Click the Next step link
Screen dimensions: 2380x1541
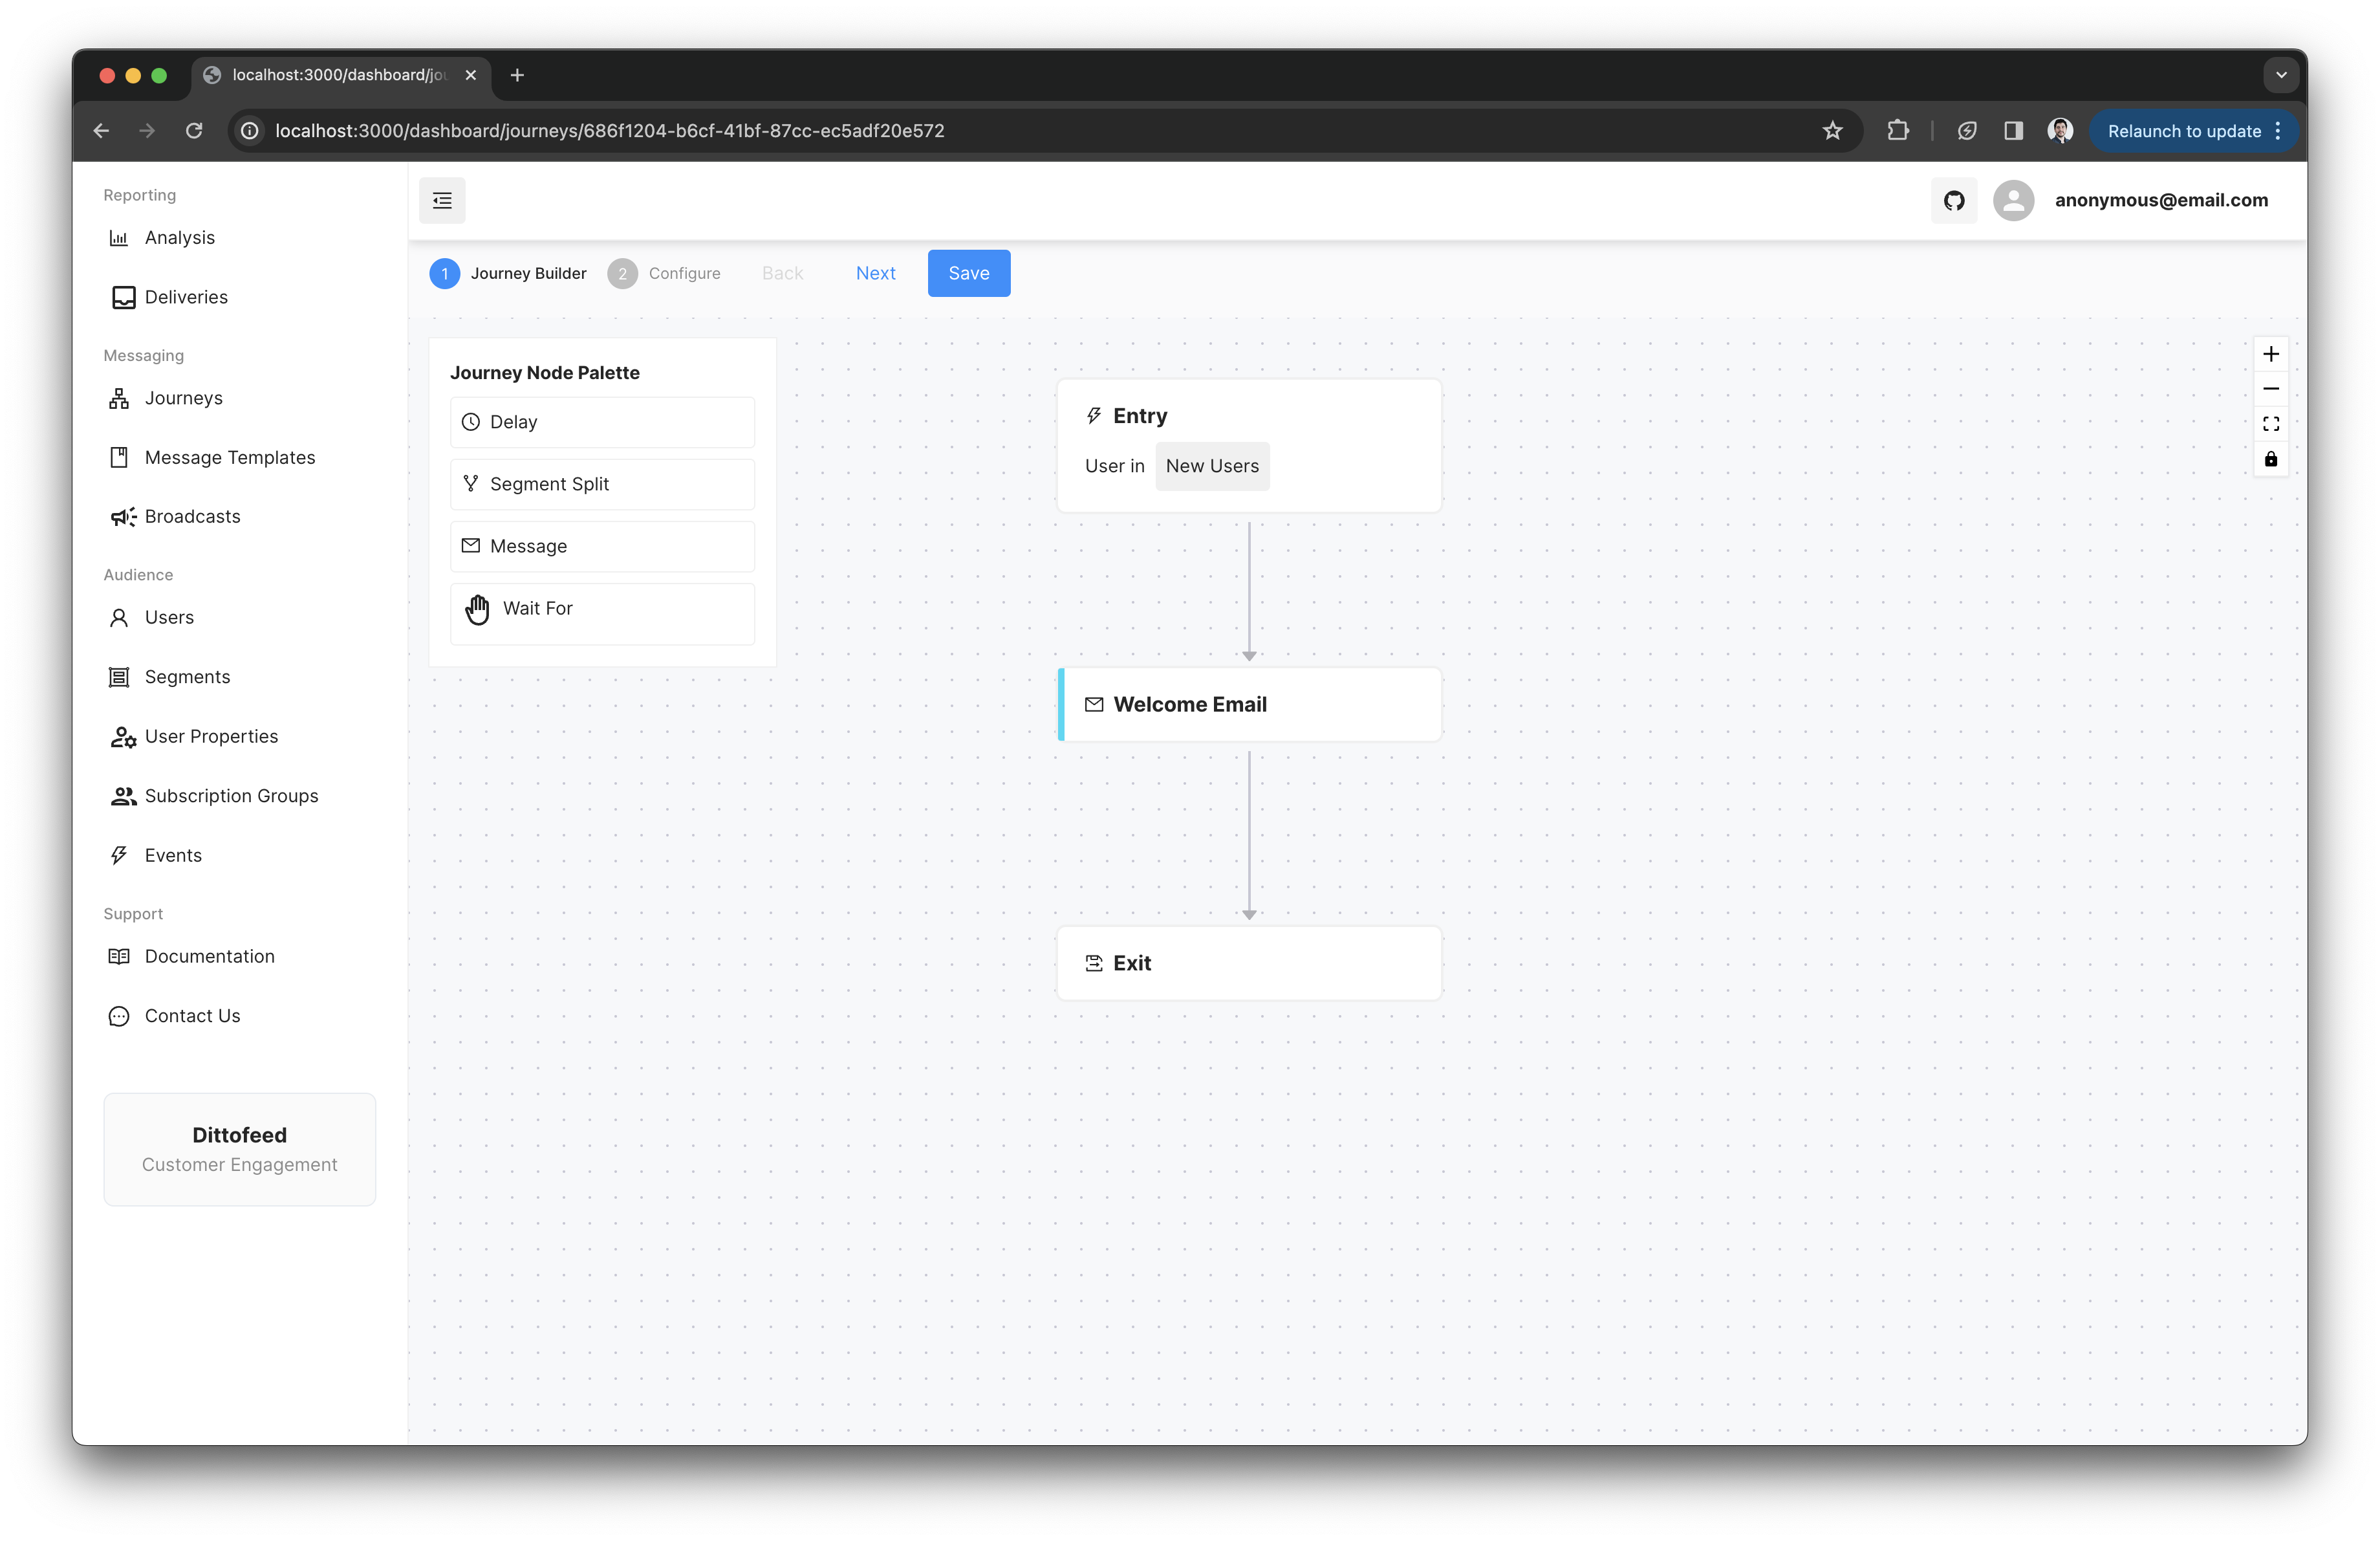pos(875,273)
